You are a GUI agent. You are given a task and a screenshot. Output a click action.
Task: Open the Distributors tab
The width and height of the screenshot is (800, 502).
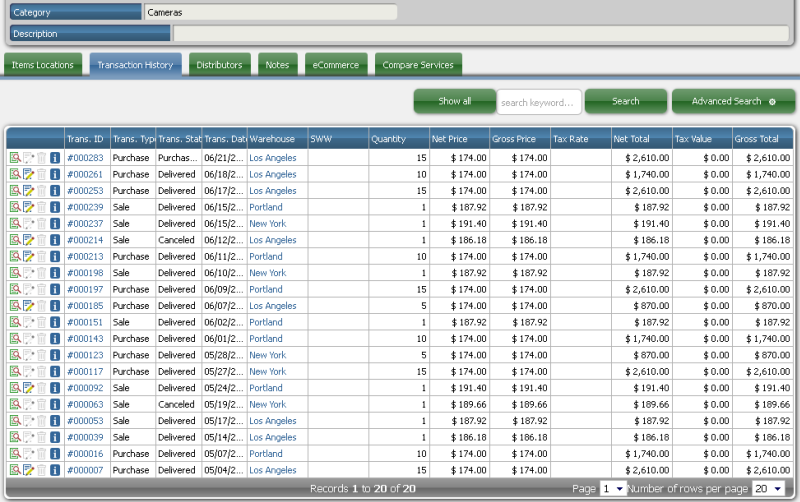pos(219,65)
